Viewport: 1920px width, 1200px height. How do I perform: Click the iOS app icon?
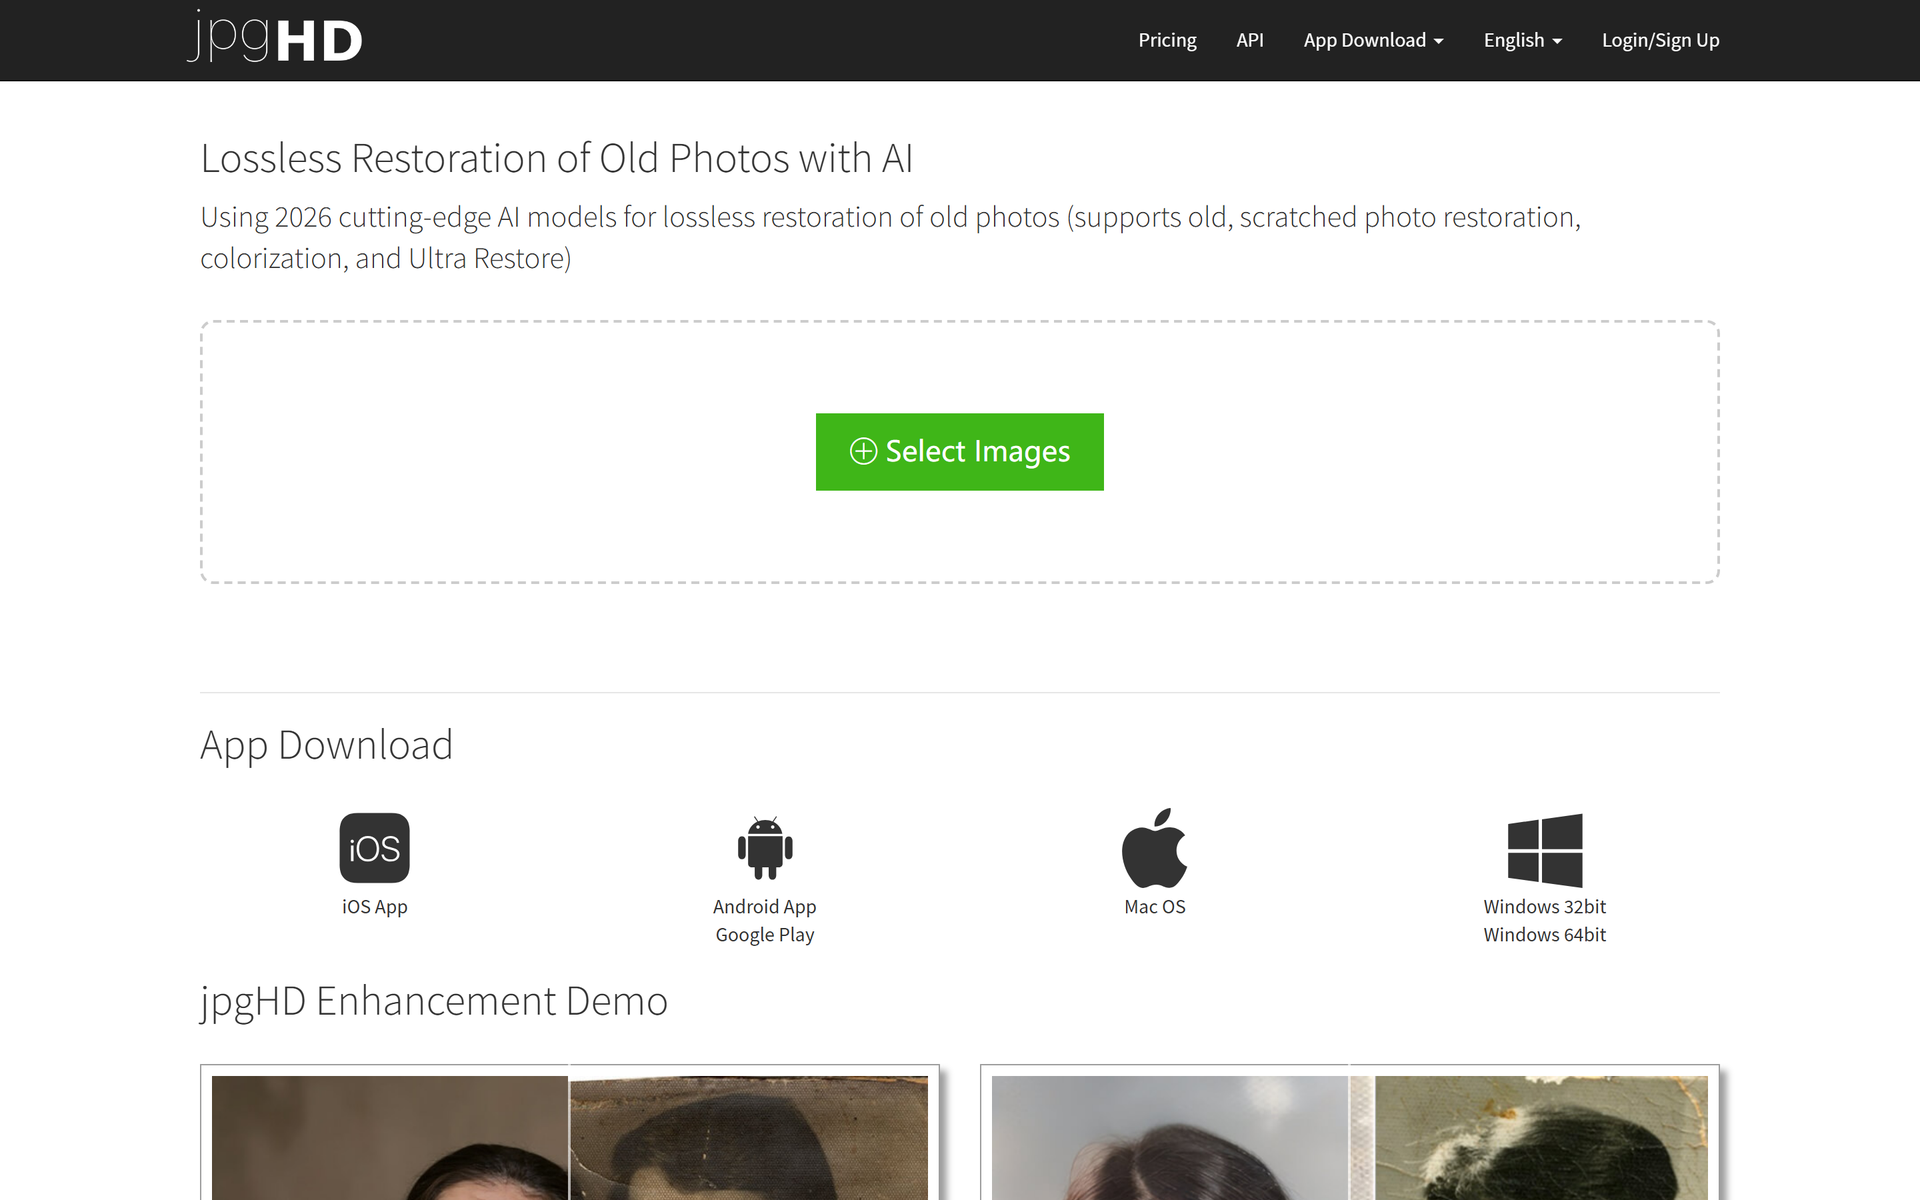coord(375,848)
